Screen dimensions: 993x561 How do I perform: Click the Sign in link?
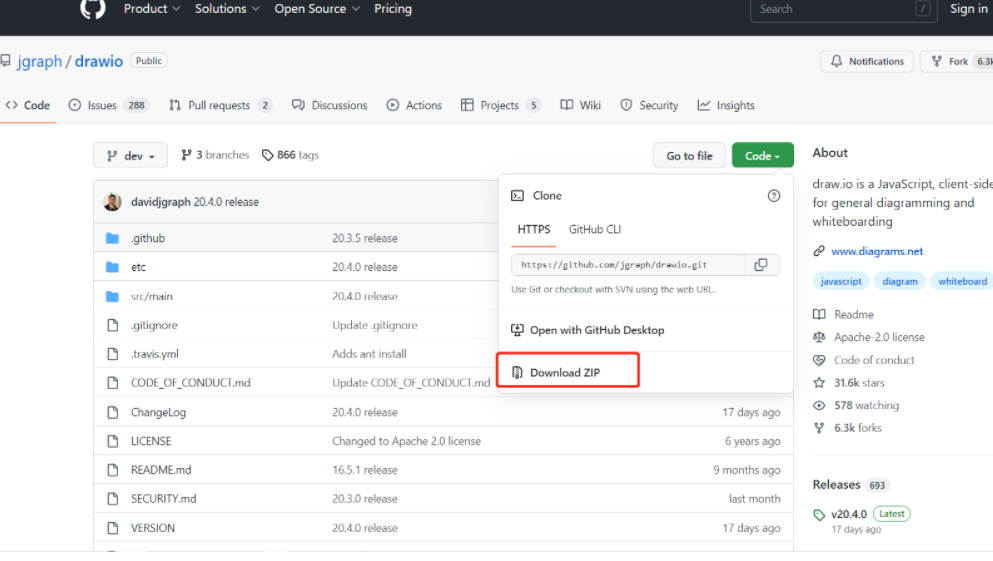(x=968, y=9)
